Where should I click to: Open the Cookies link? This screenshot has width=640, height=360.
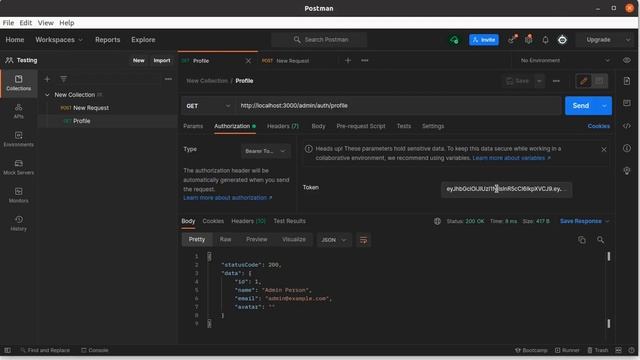598,126
